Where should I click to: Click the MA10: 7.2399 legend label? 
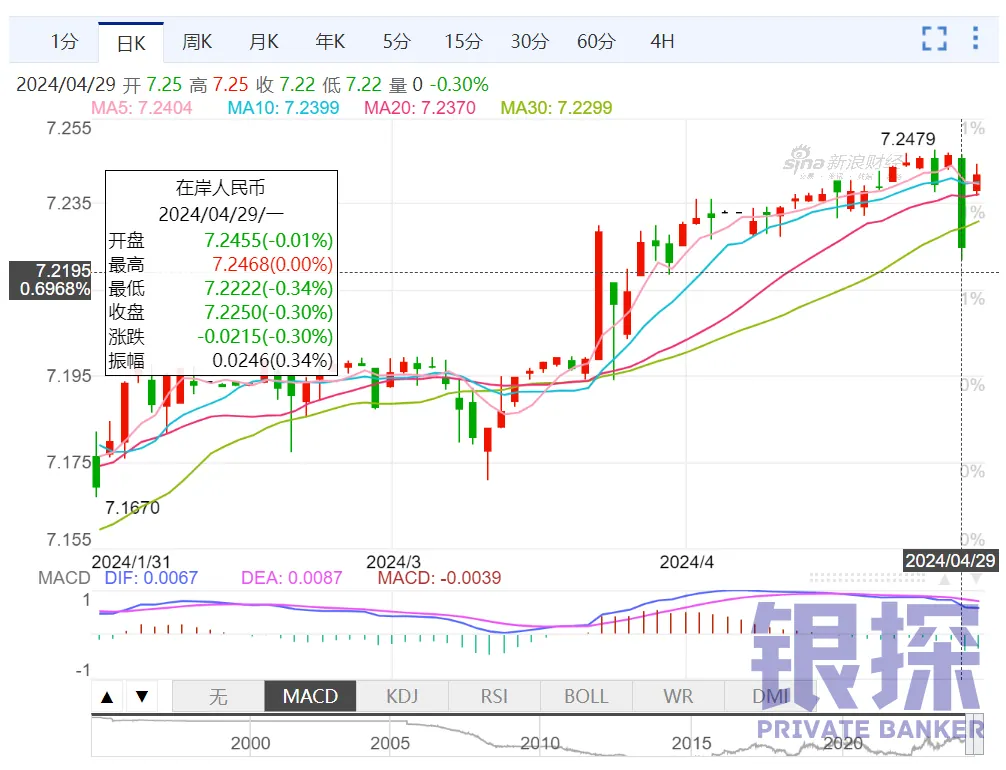pos(284,108)
